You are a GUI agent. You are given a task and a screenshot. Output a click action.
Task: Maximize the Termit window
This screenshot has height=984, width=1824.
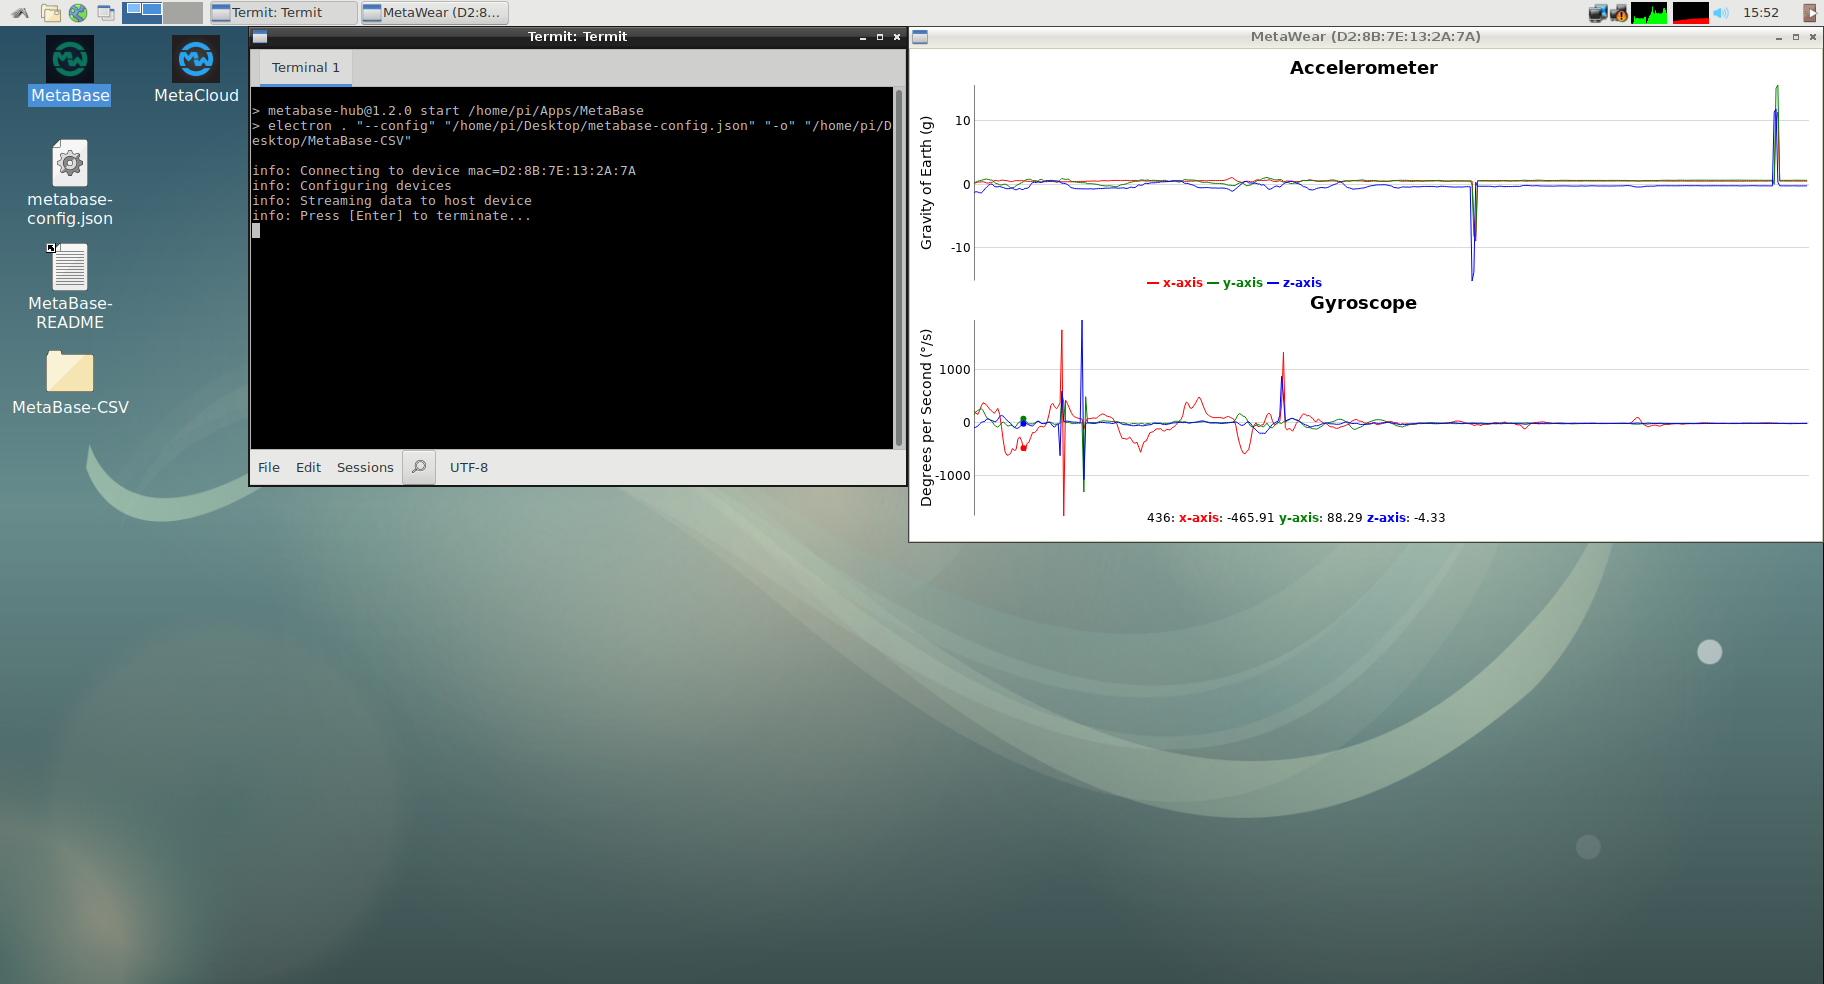(880, 37)
